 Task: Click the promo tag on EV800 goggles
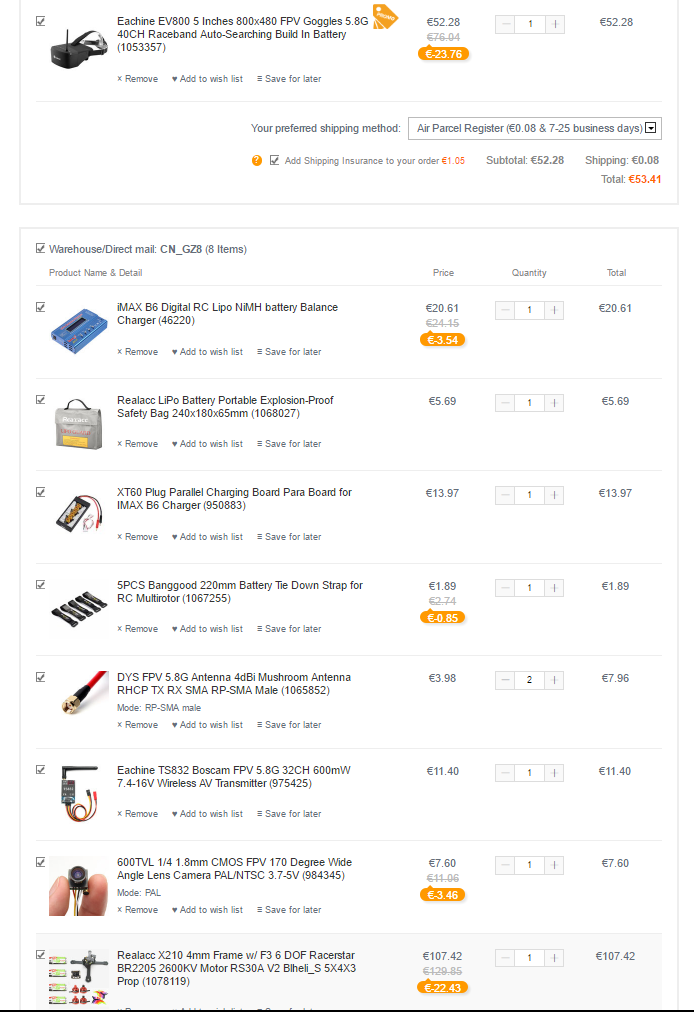[x=385, y=17]
